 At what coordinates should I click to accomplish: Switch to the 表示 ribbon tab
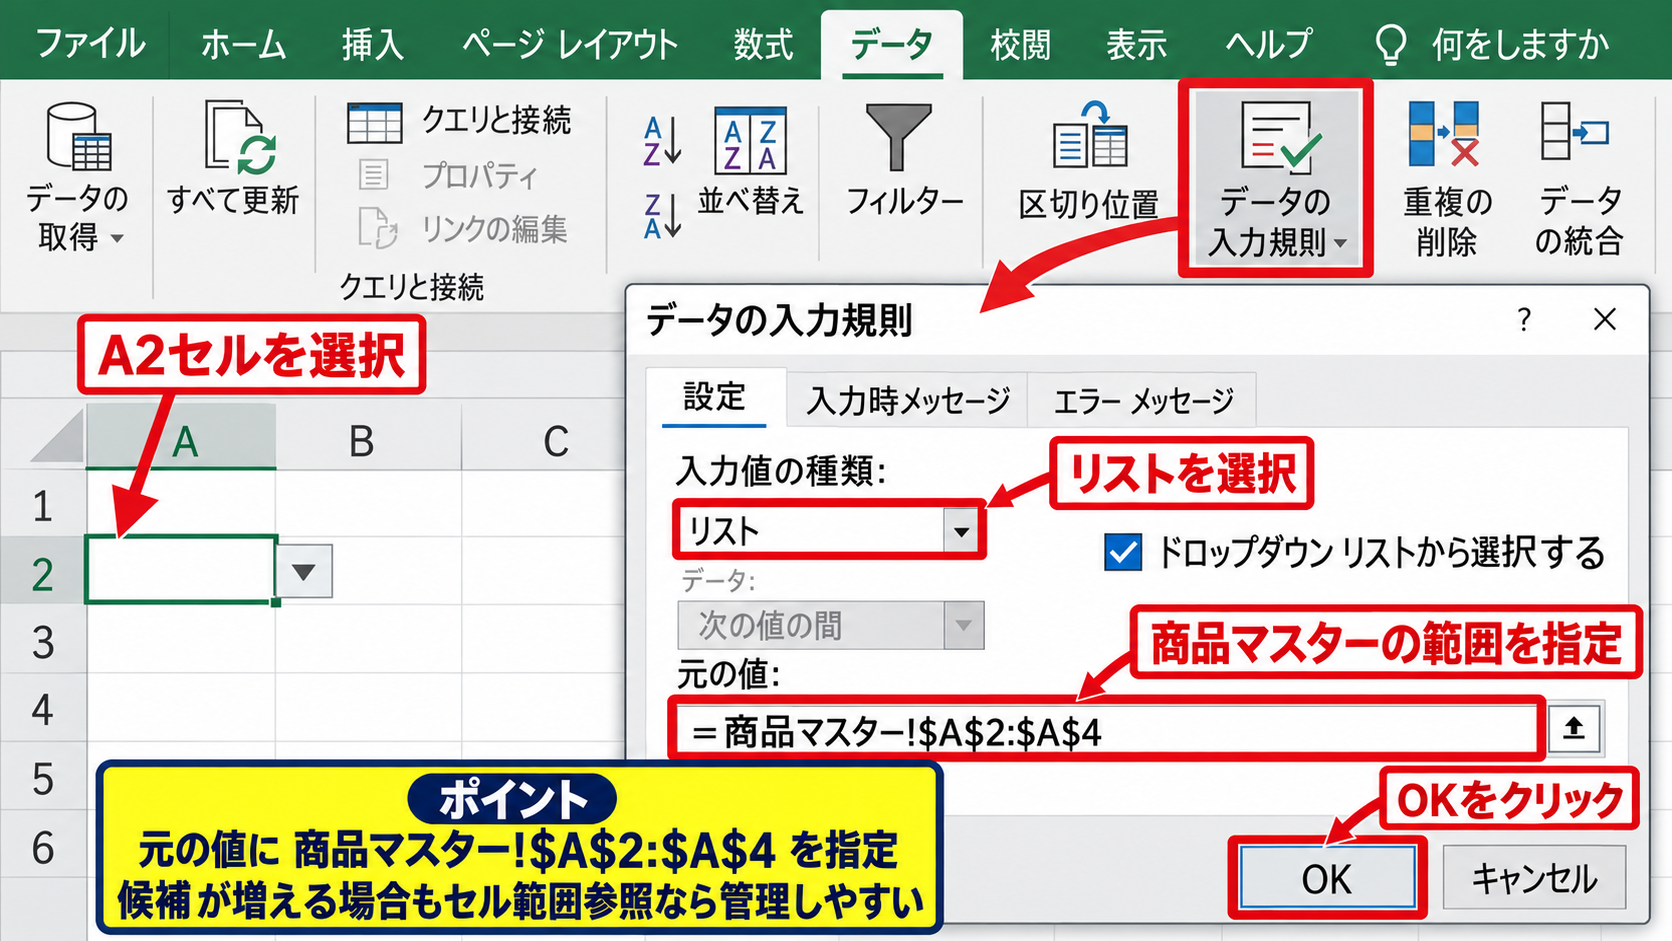point(1136,44)
